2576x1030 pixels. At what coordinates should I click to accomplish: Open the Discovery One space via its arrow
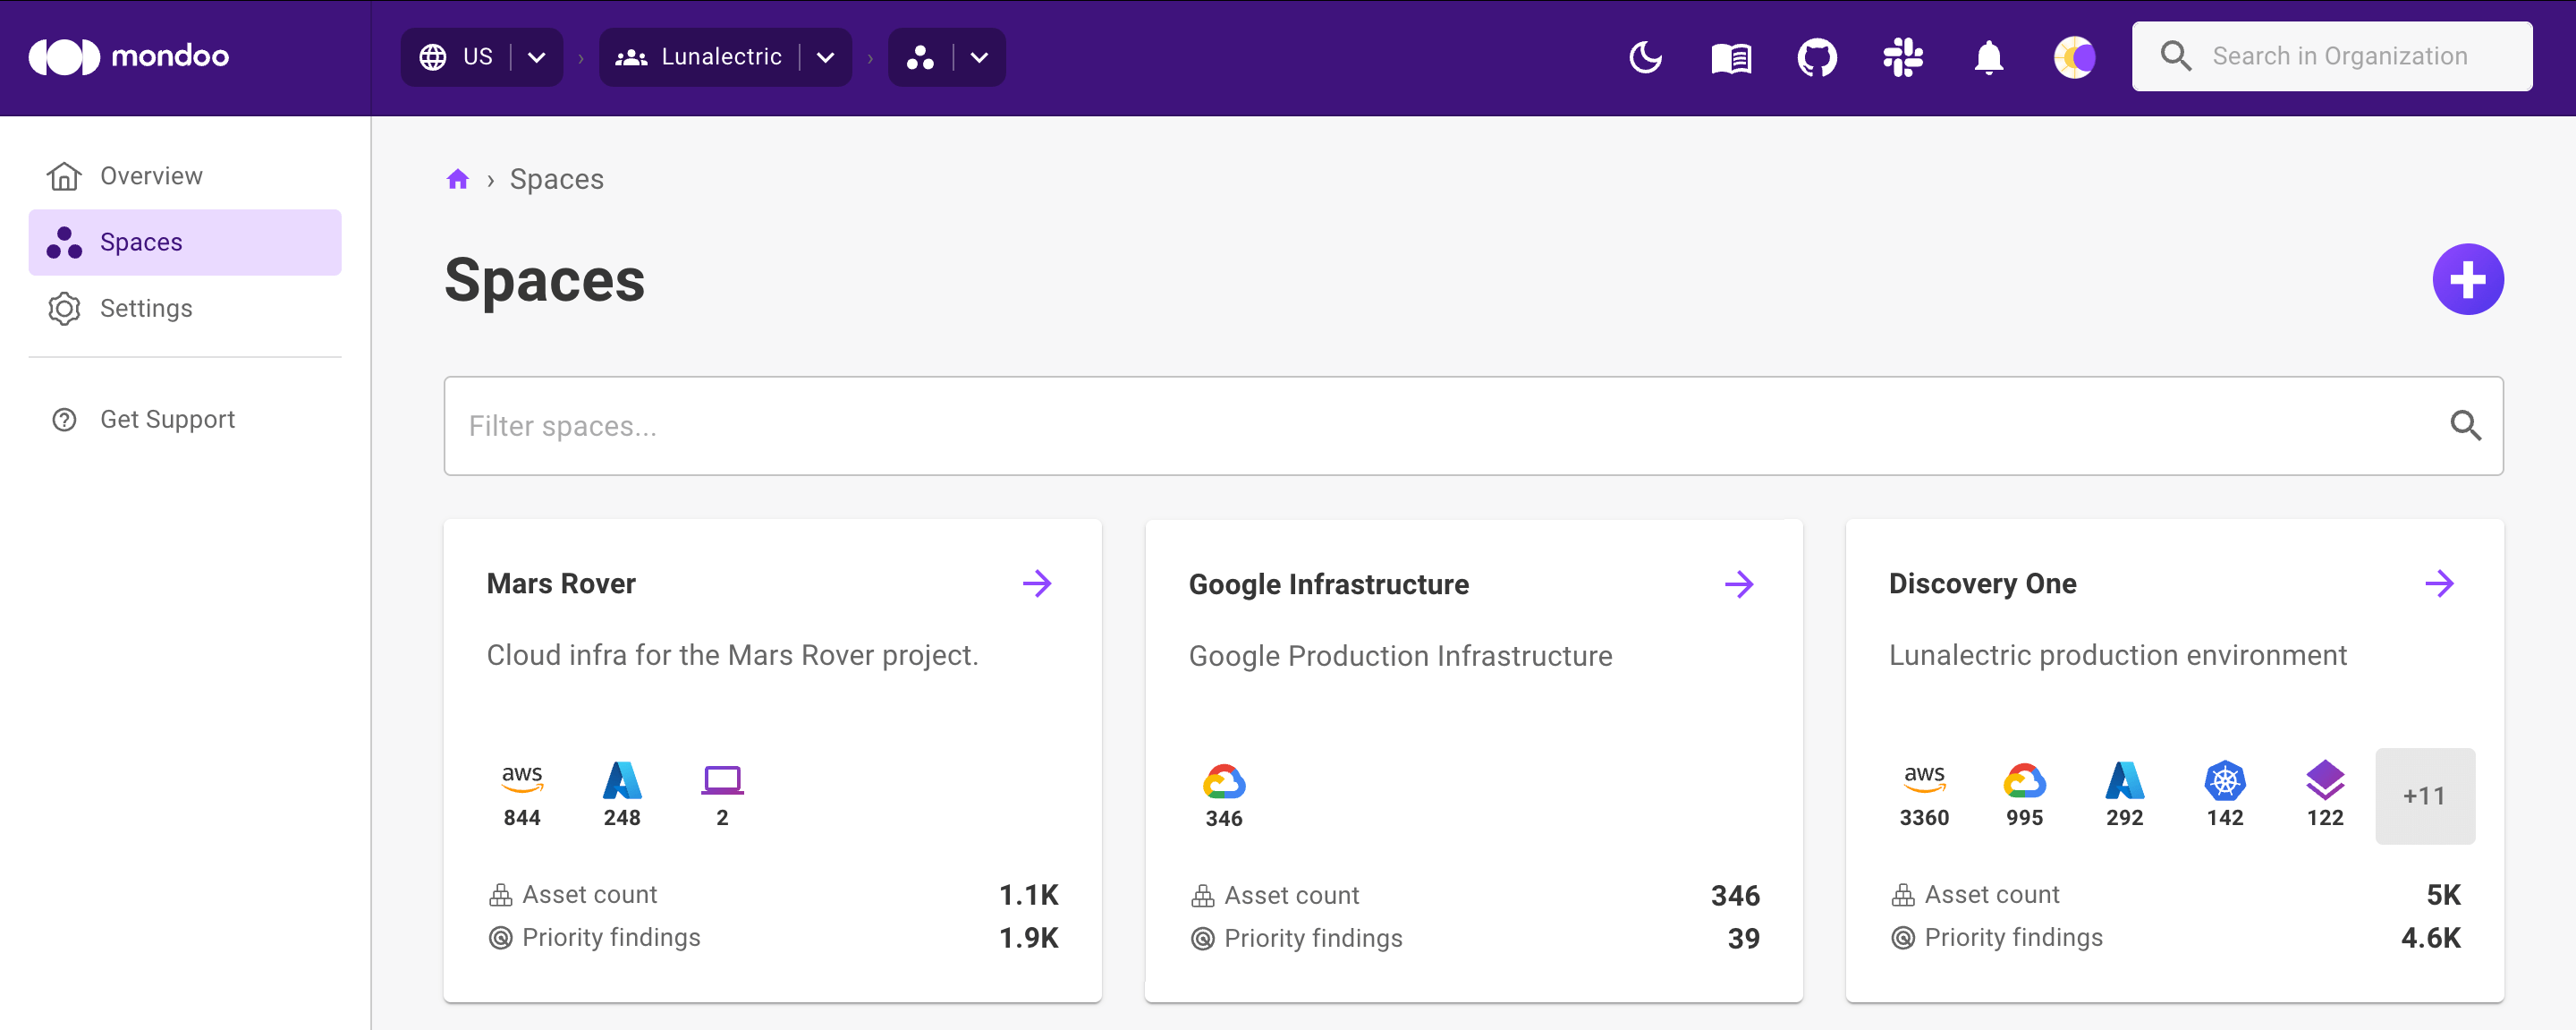pos(2440,583)
